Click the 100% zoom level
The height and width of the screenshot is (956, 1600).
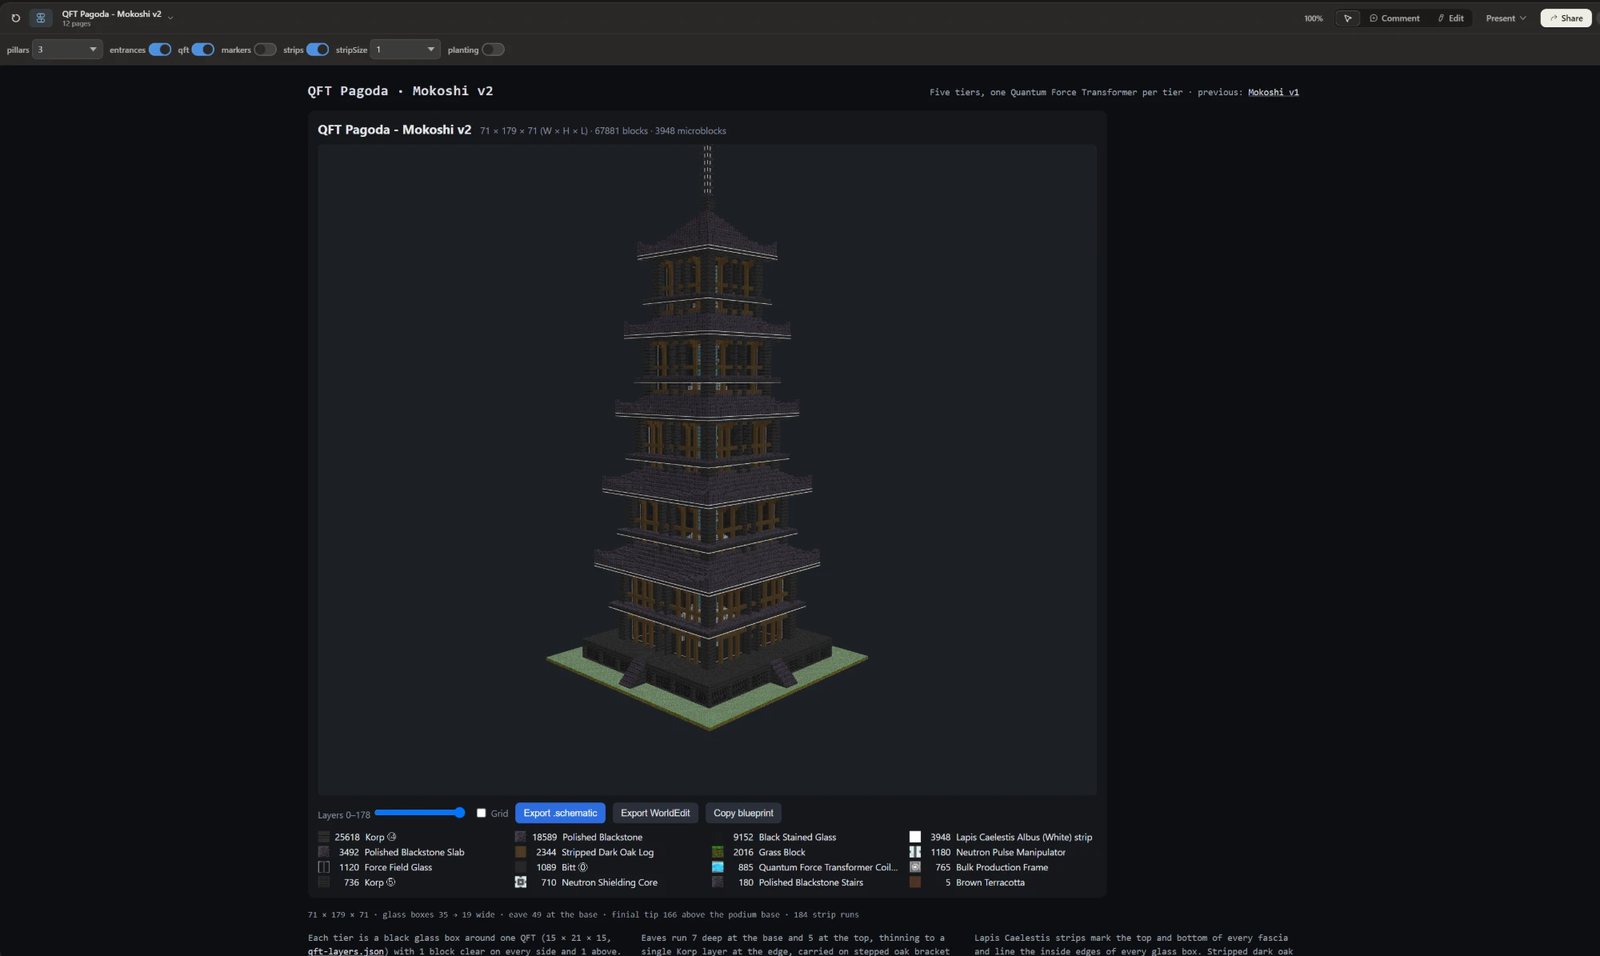coord(1313,18)
